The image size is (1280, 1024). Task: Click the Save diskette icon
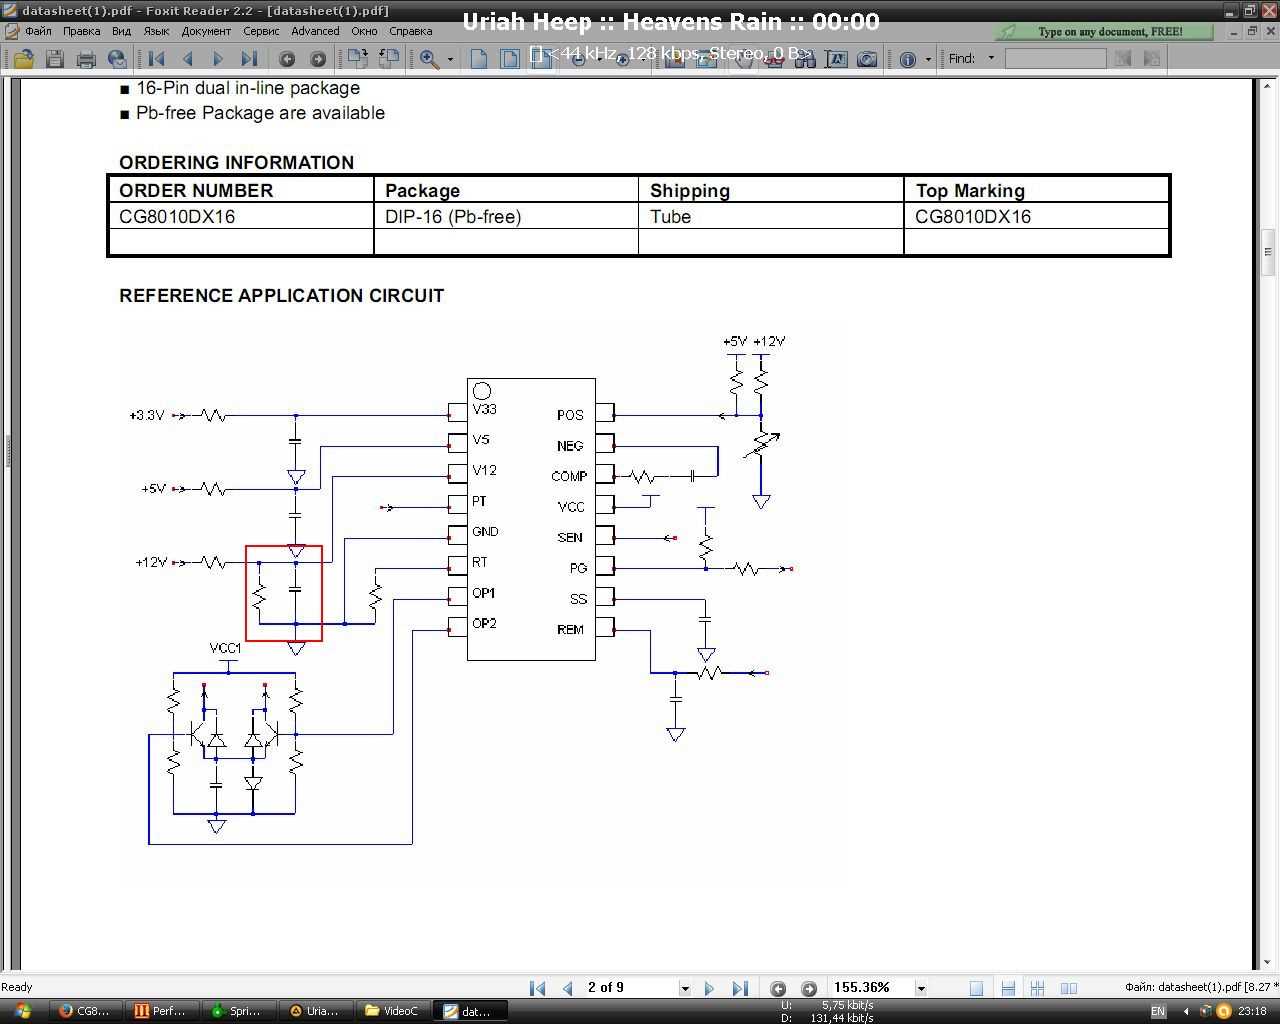55,59
